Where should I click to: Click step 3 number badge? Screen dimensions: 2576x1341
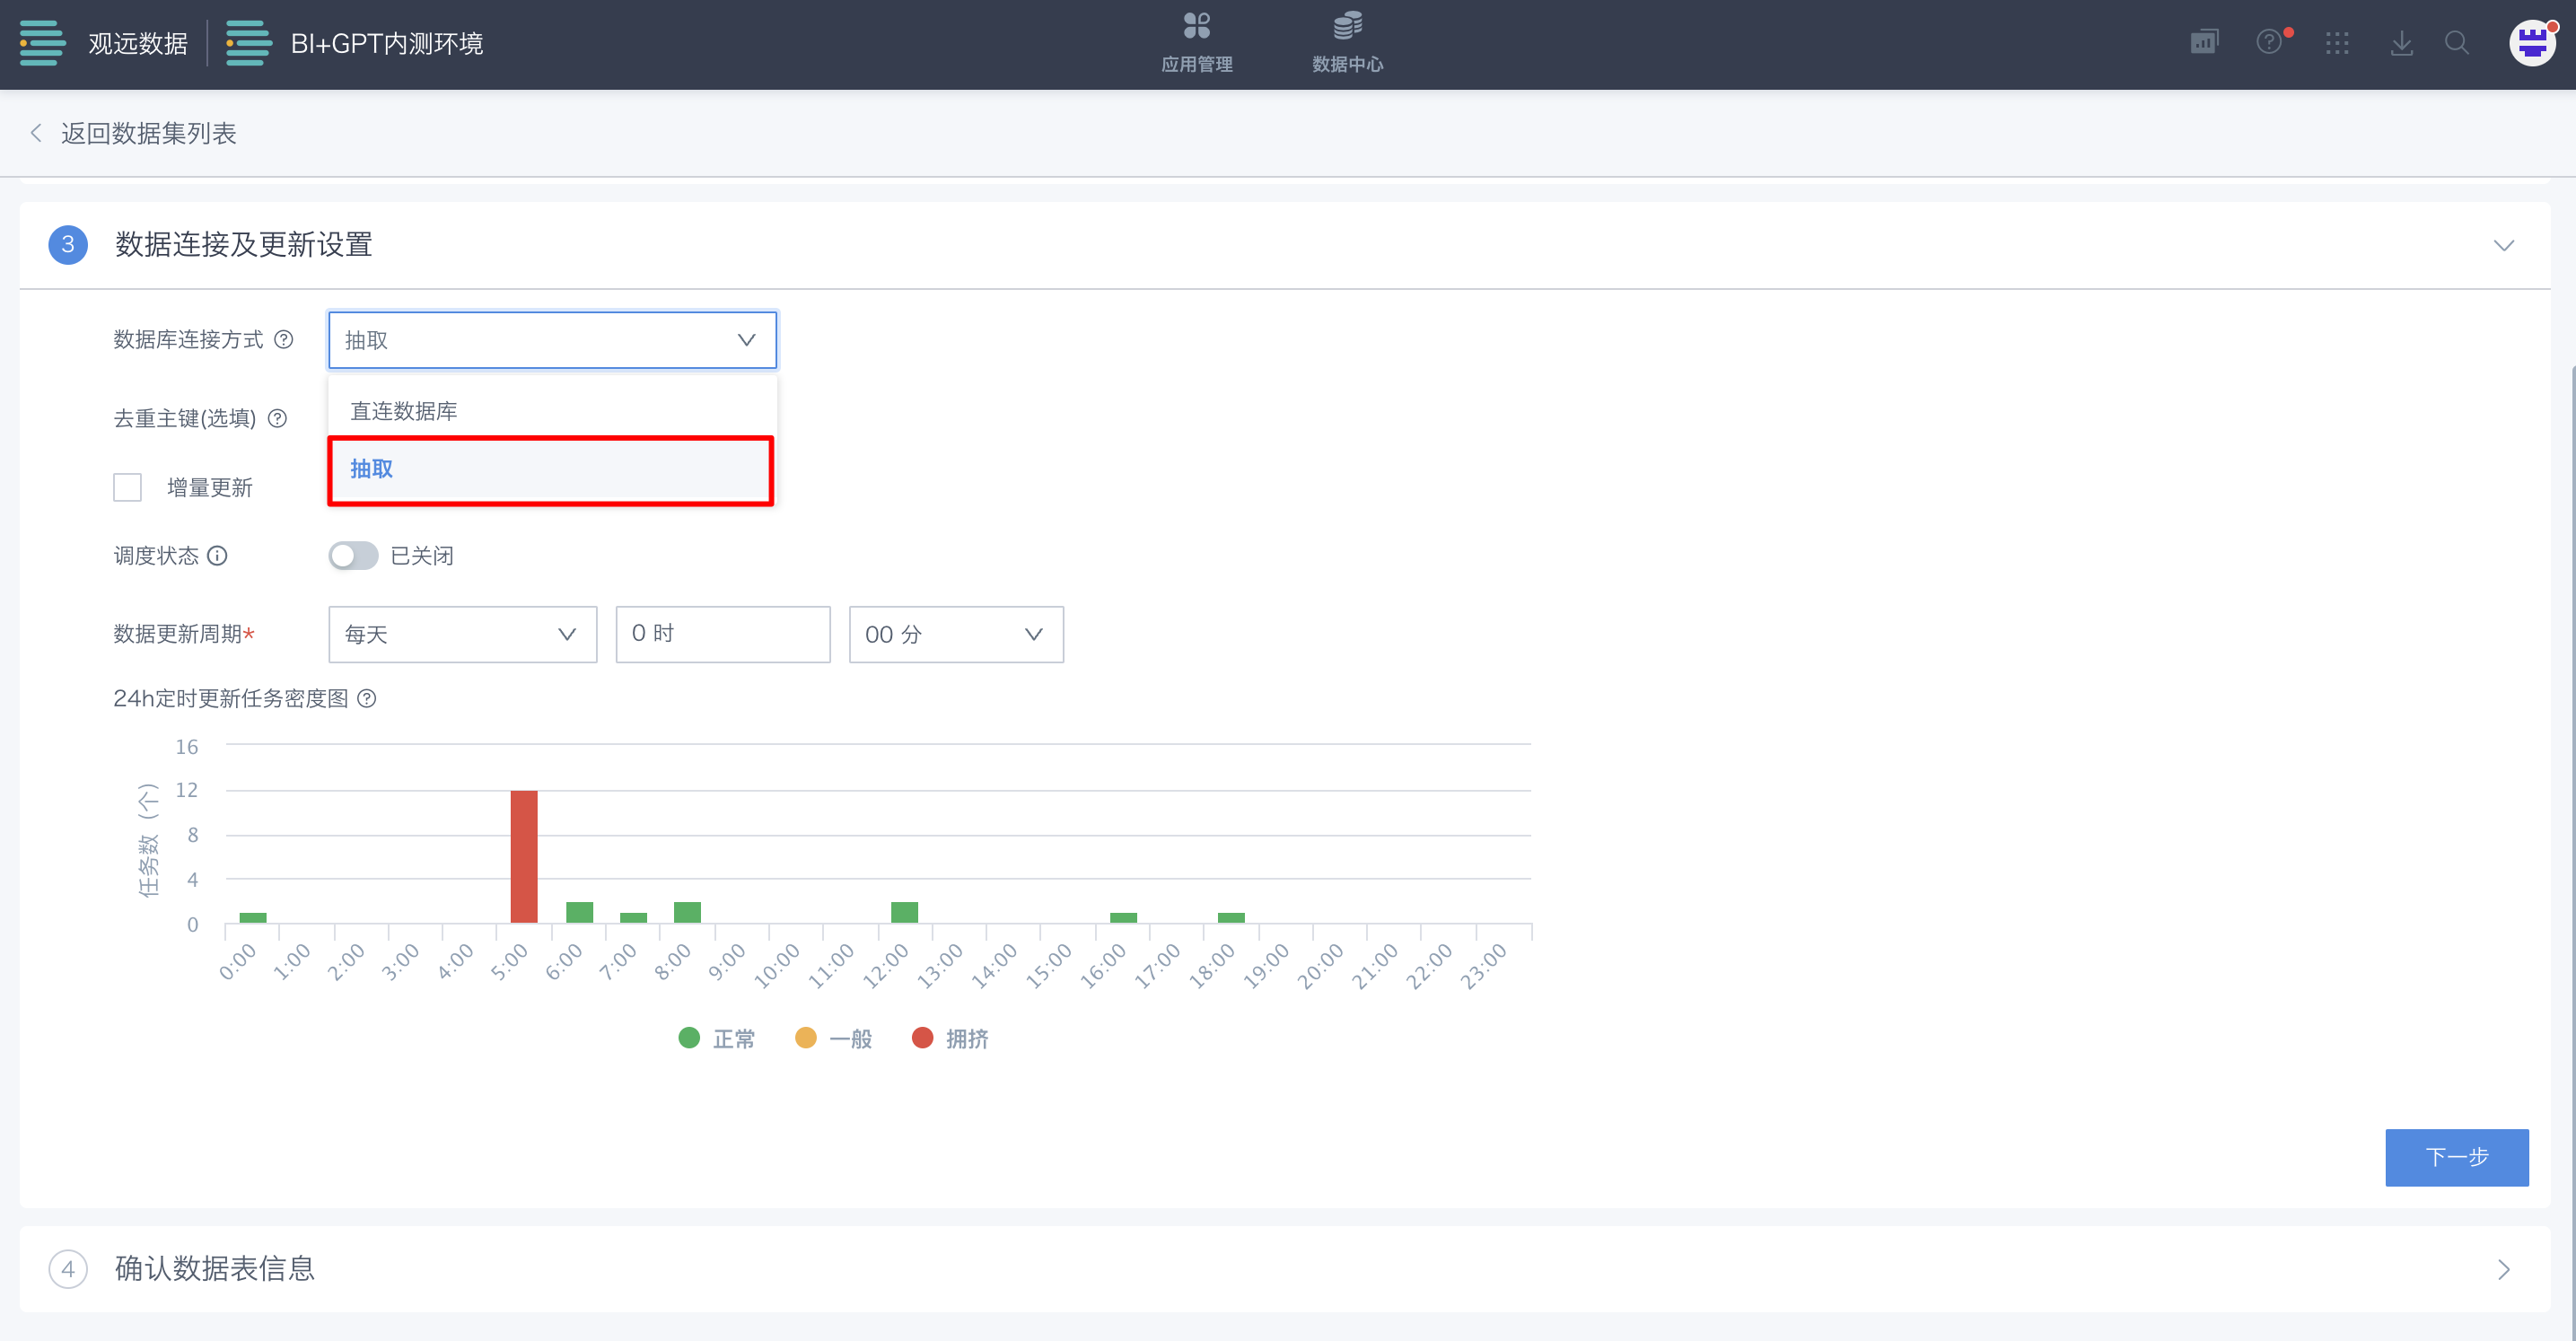click(68, 244)
